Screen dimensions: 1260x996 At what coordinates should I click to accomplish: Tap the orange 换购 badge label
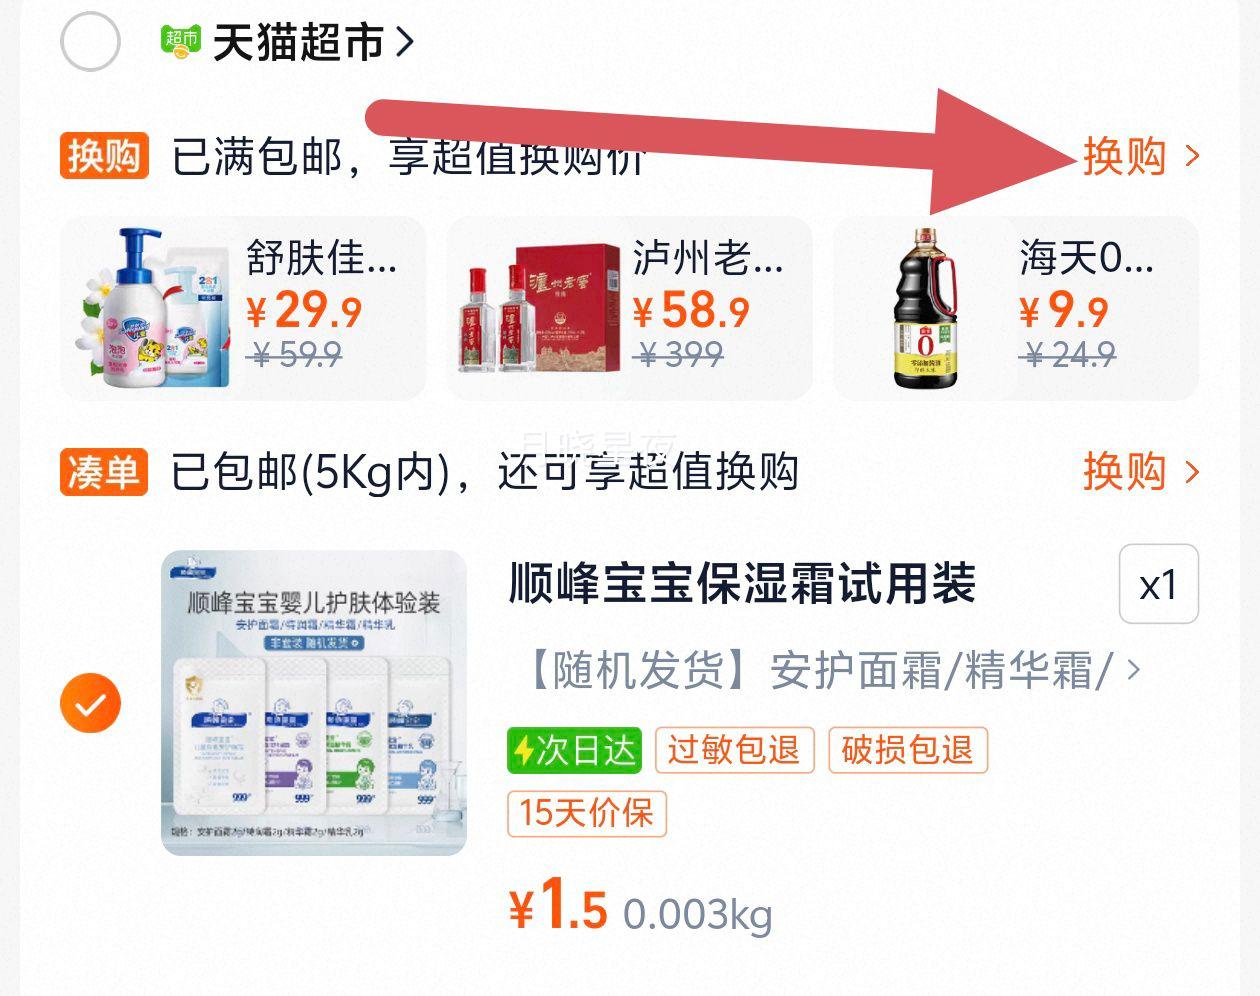pos(104,156)
